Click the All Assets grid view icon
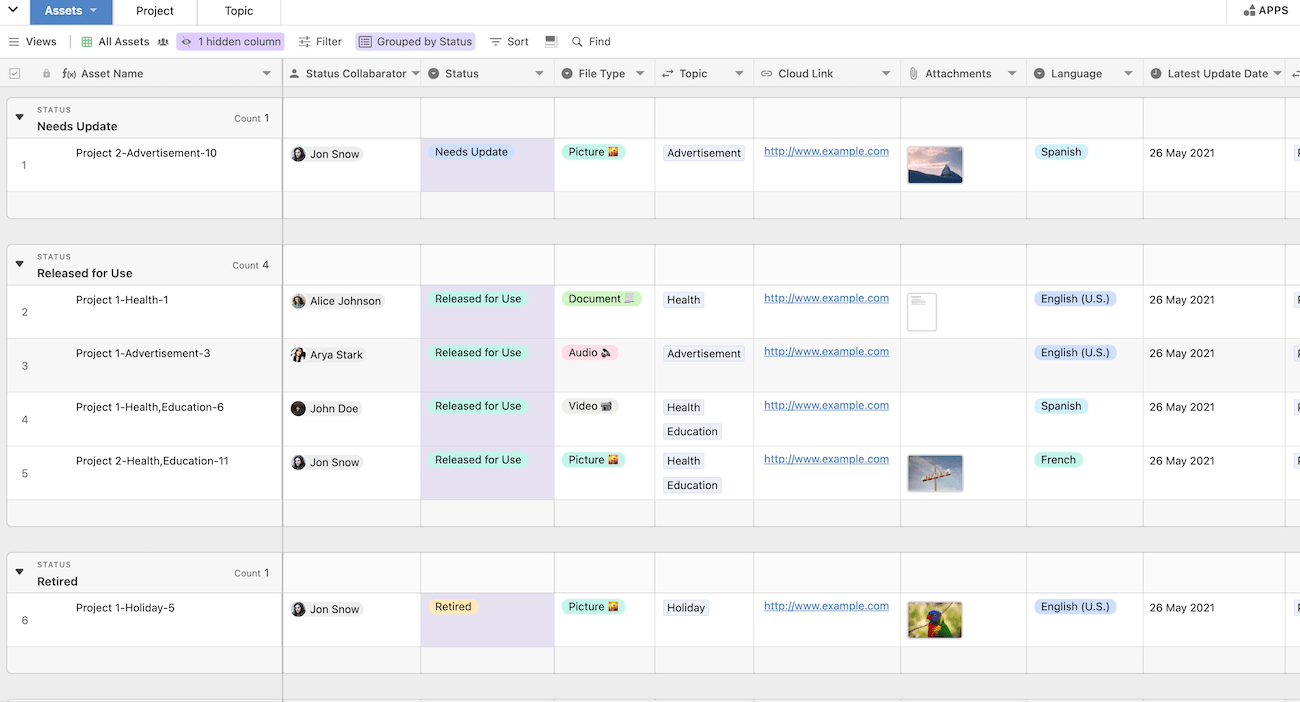1300x702 pixels. point(87,42)
